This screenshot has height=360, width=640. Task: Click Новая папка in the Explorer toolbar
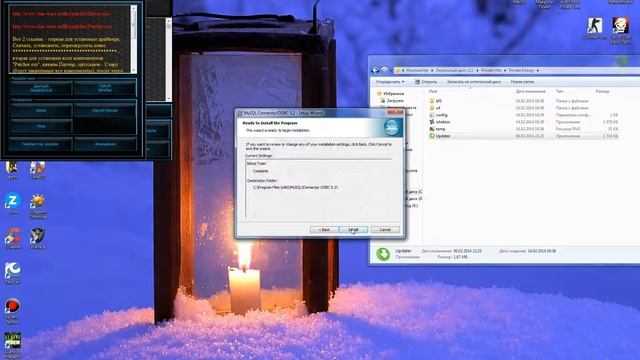pyautogui.click(x=522, y=82)
